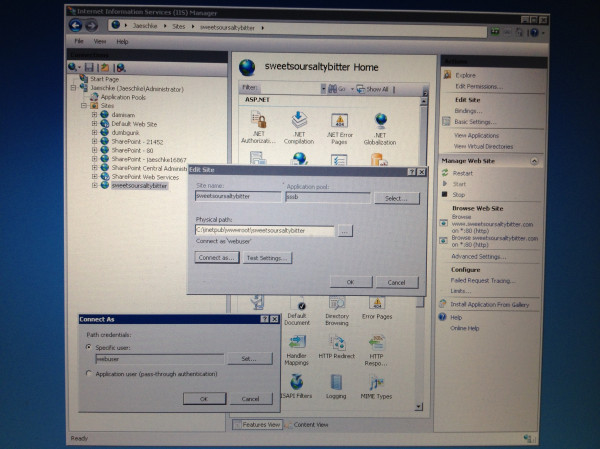
Task: Click browse ... button beside physical path
Action: click(345, 231)
